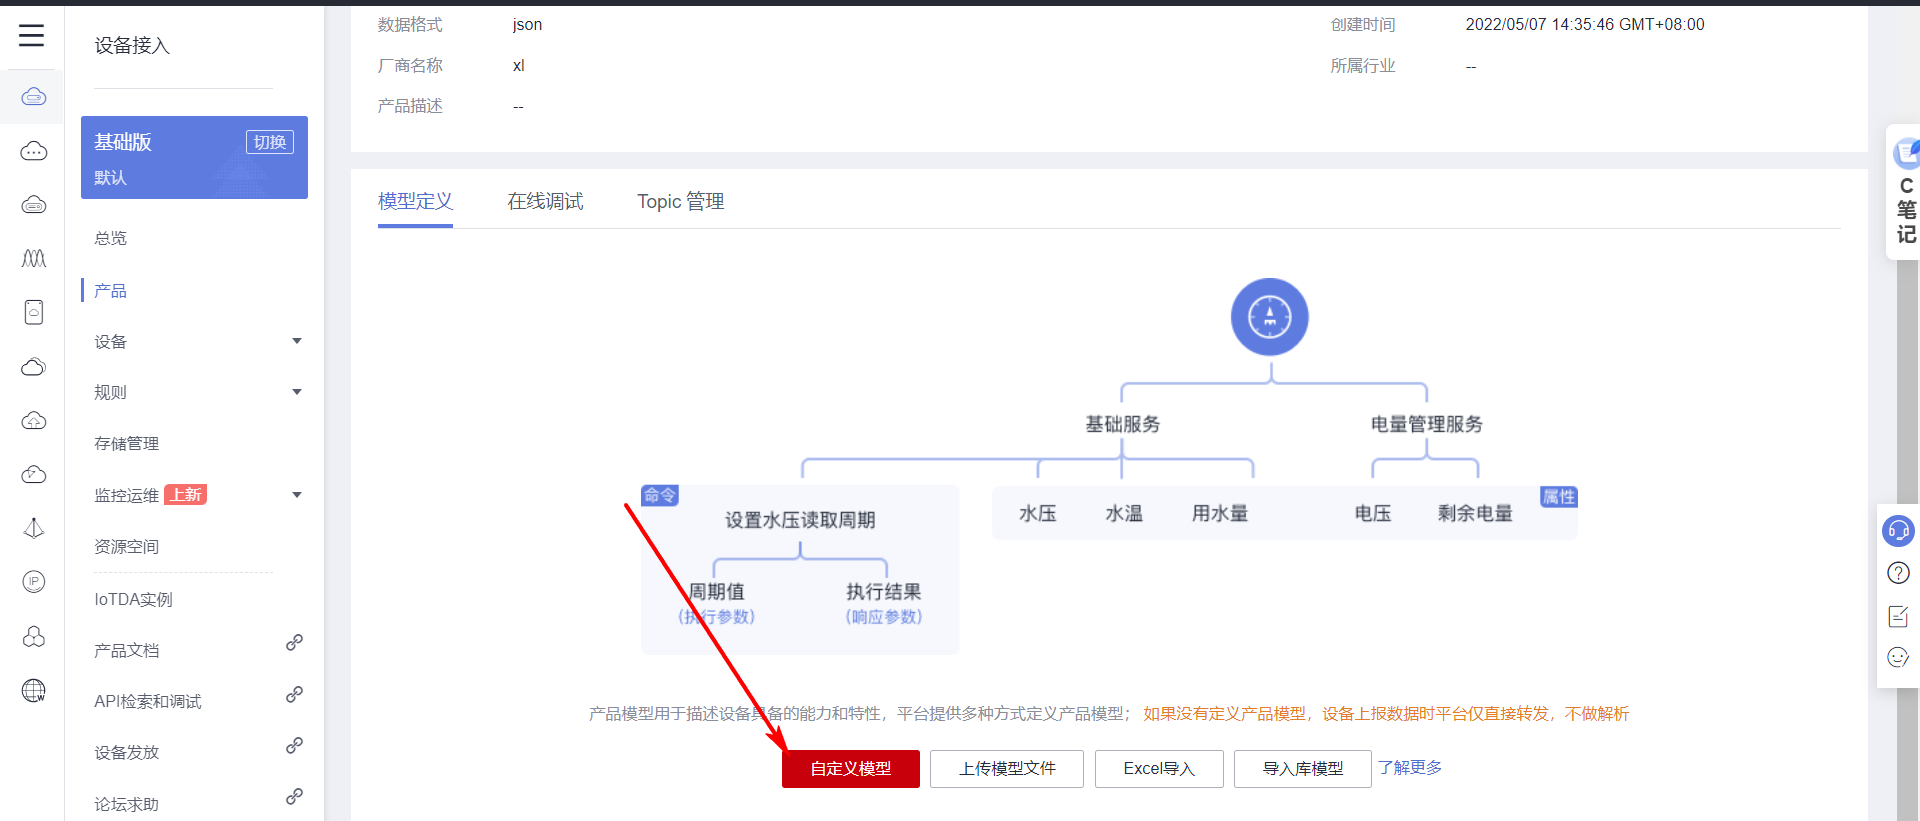Screen dimensions: 1920x821
Task: Click the wave-shaped icon in the left rail
Action: (34, 259)
